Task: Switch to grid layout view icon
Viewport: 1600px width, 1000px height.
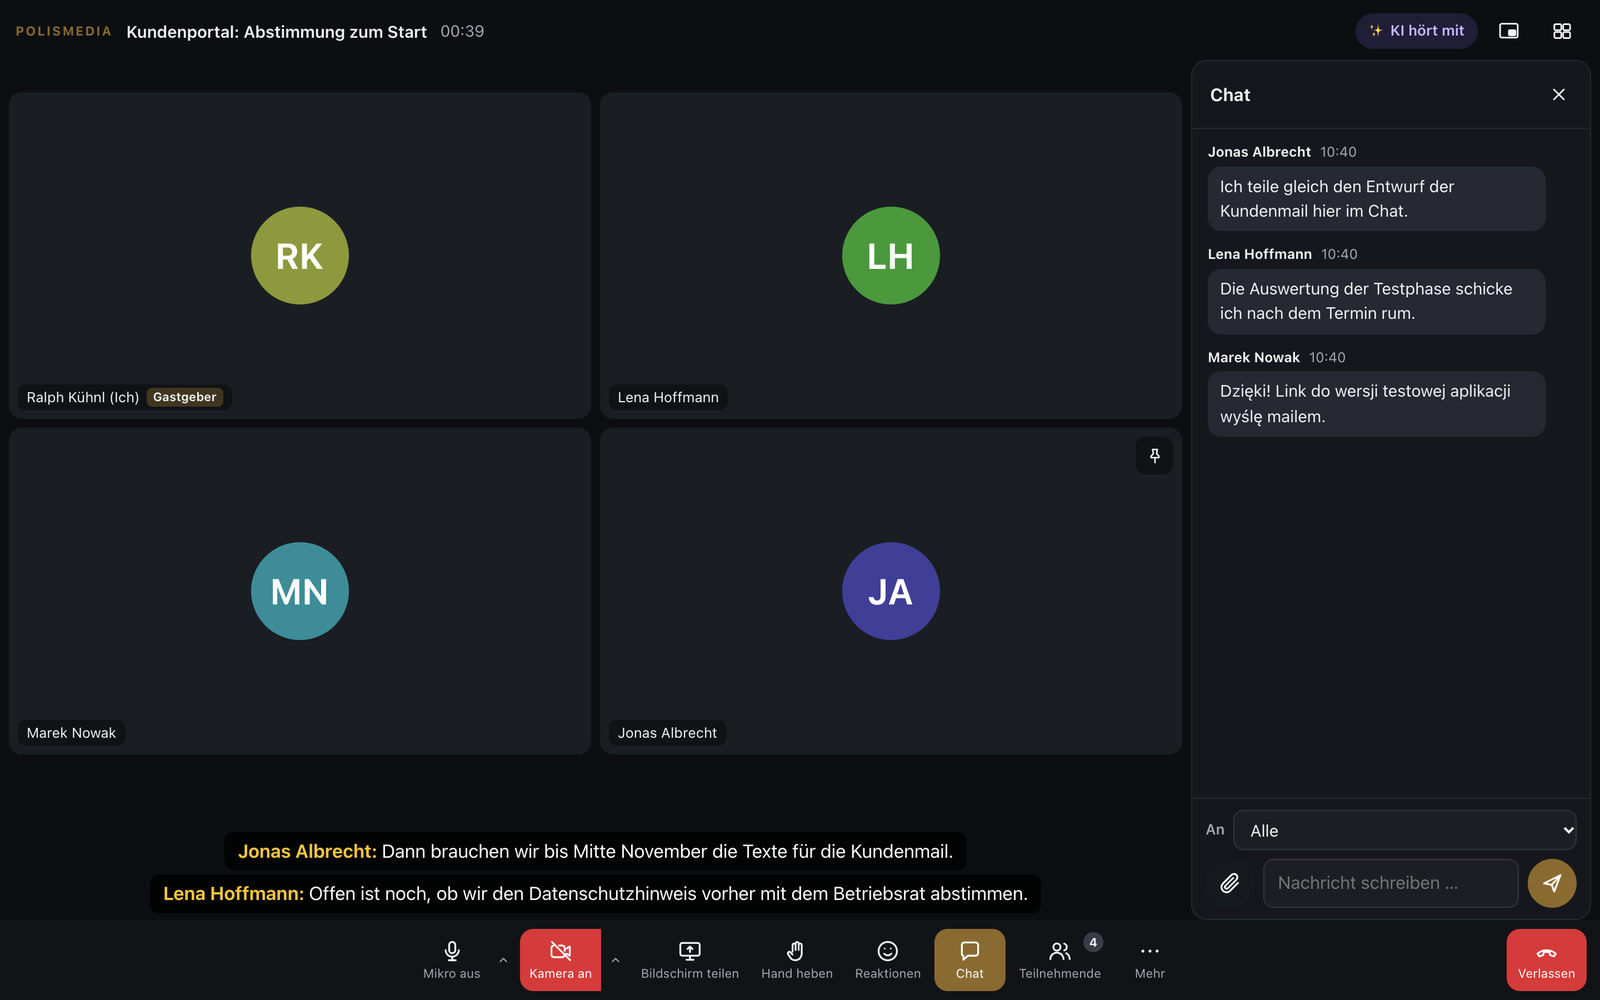Action: 1562,31
